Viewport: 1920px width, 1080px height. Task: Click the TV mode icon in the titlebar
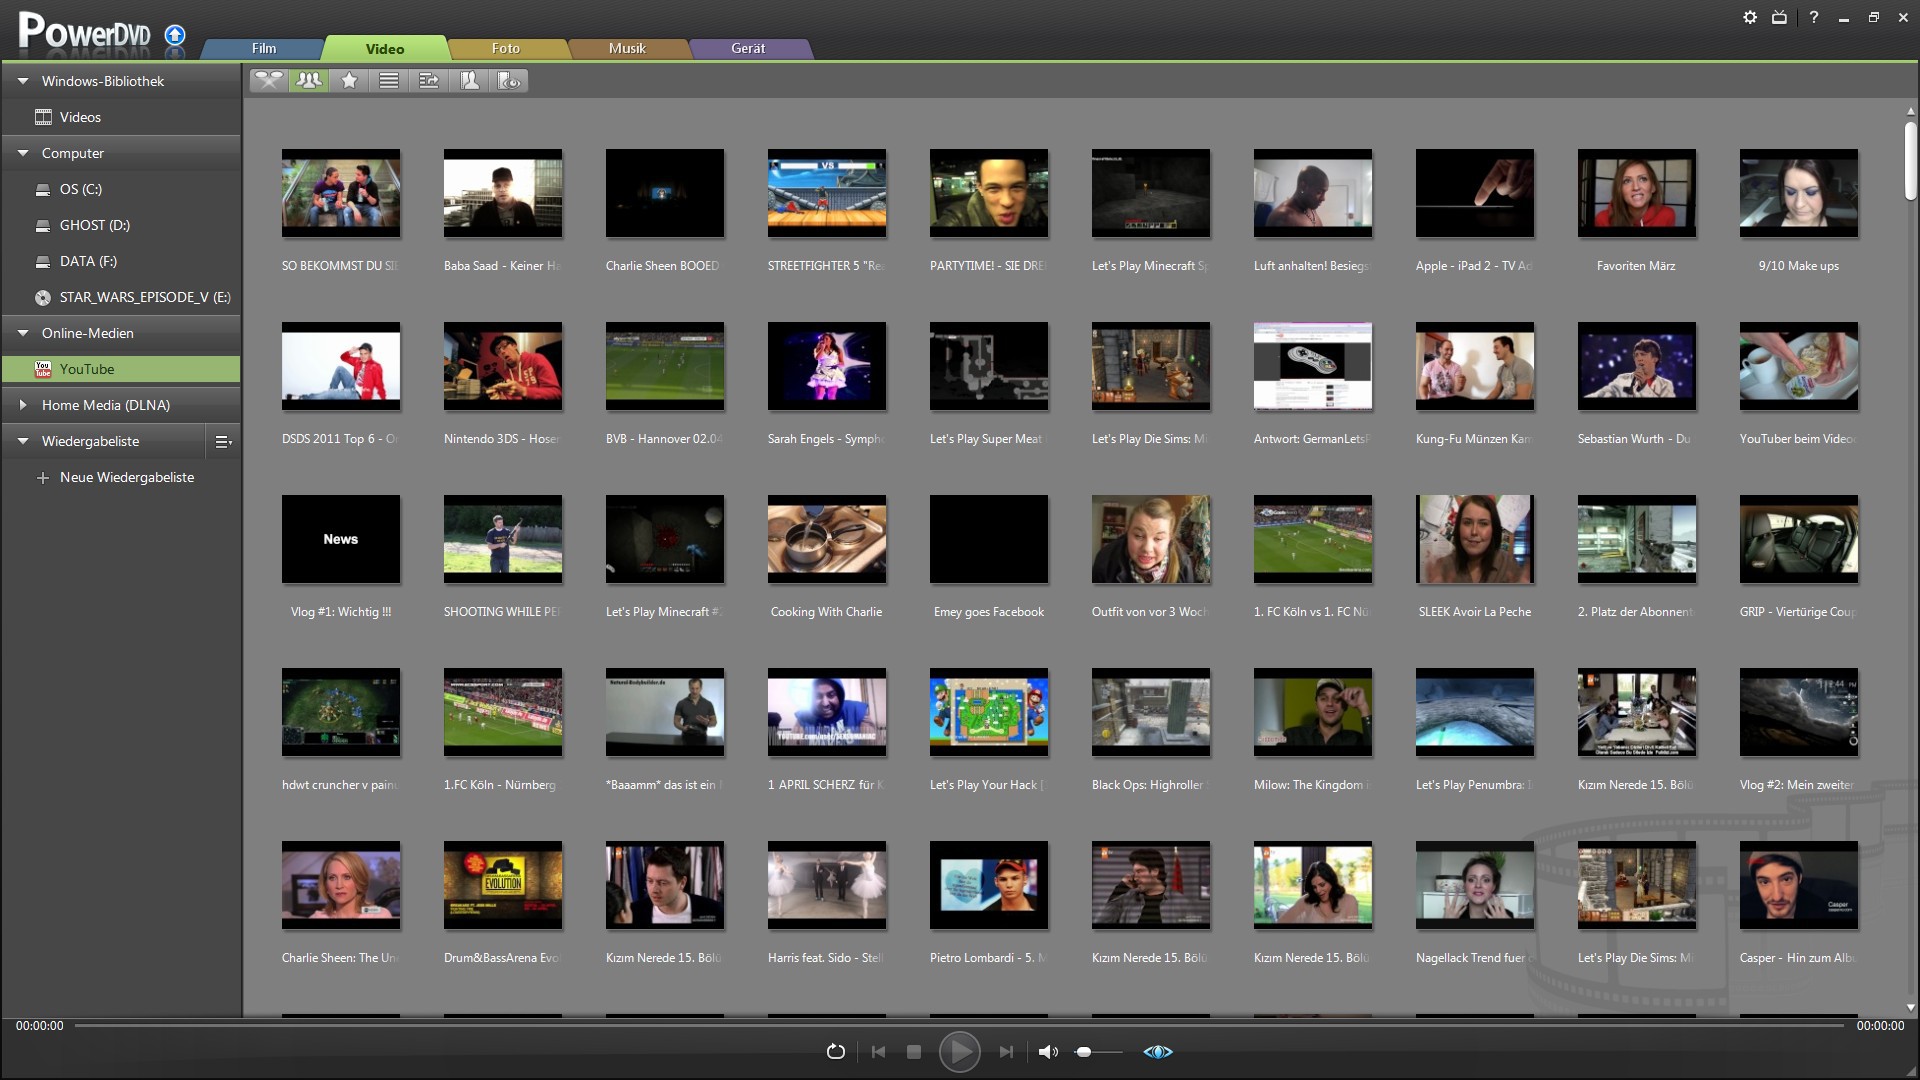click(1780, 17)
